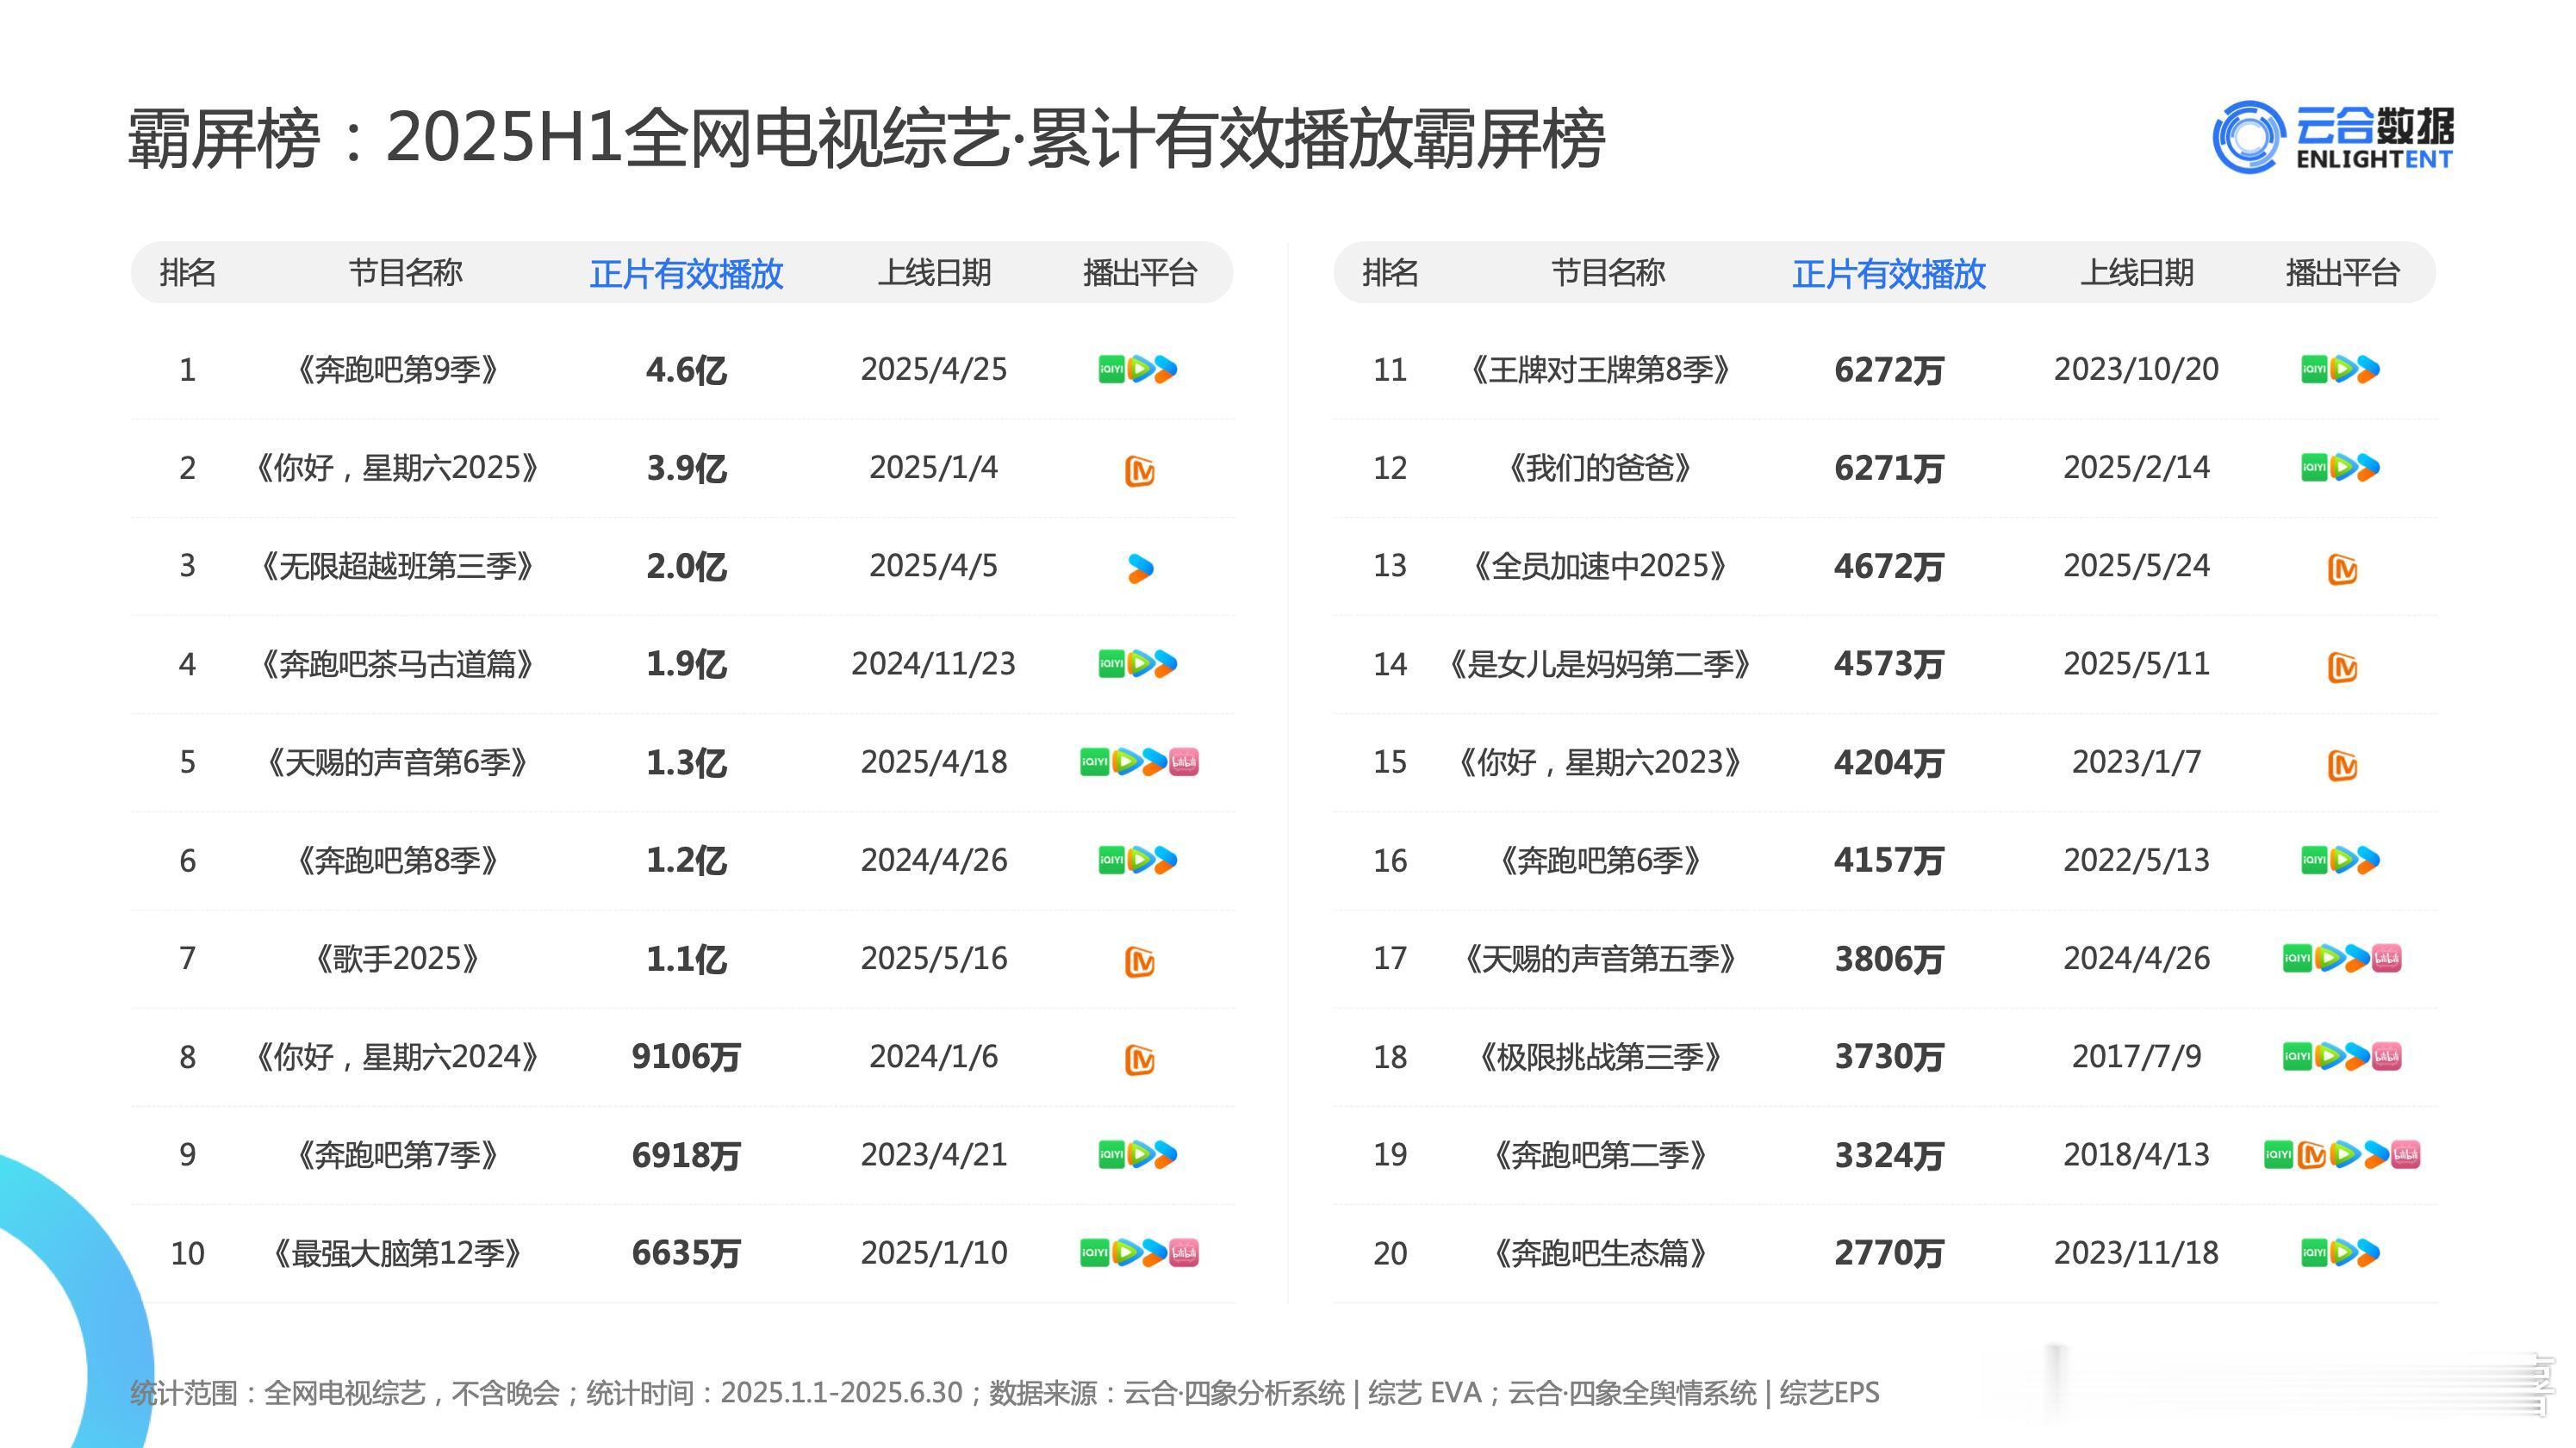
Task: Click Bilibili icon in 最强大脑第12季 row
Action: tap(1184, 1252)
